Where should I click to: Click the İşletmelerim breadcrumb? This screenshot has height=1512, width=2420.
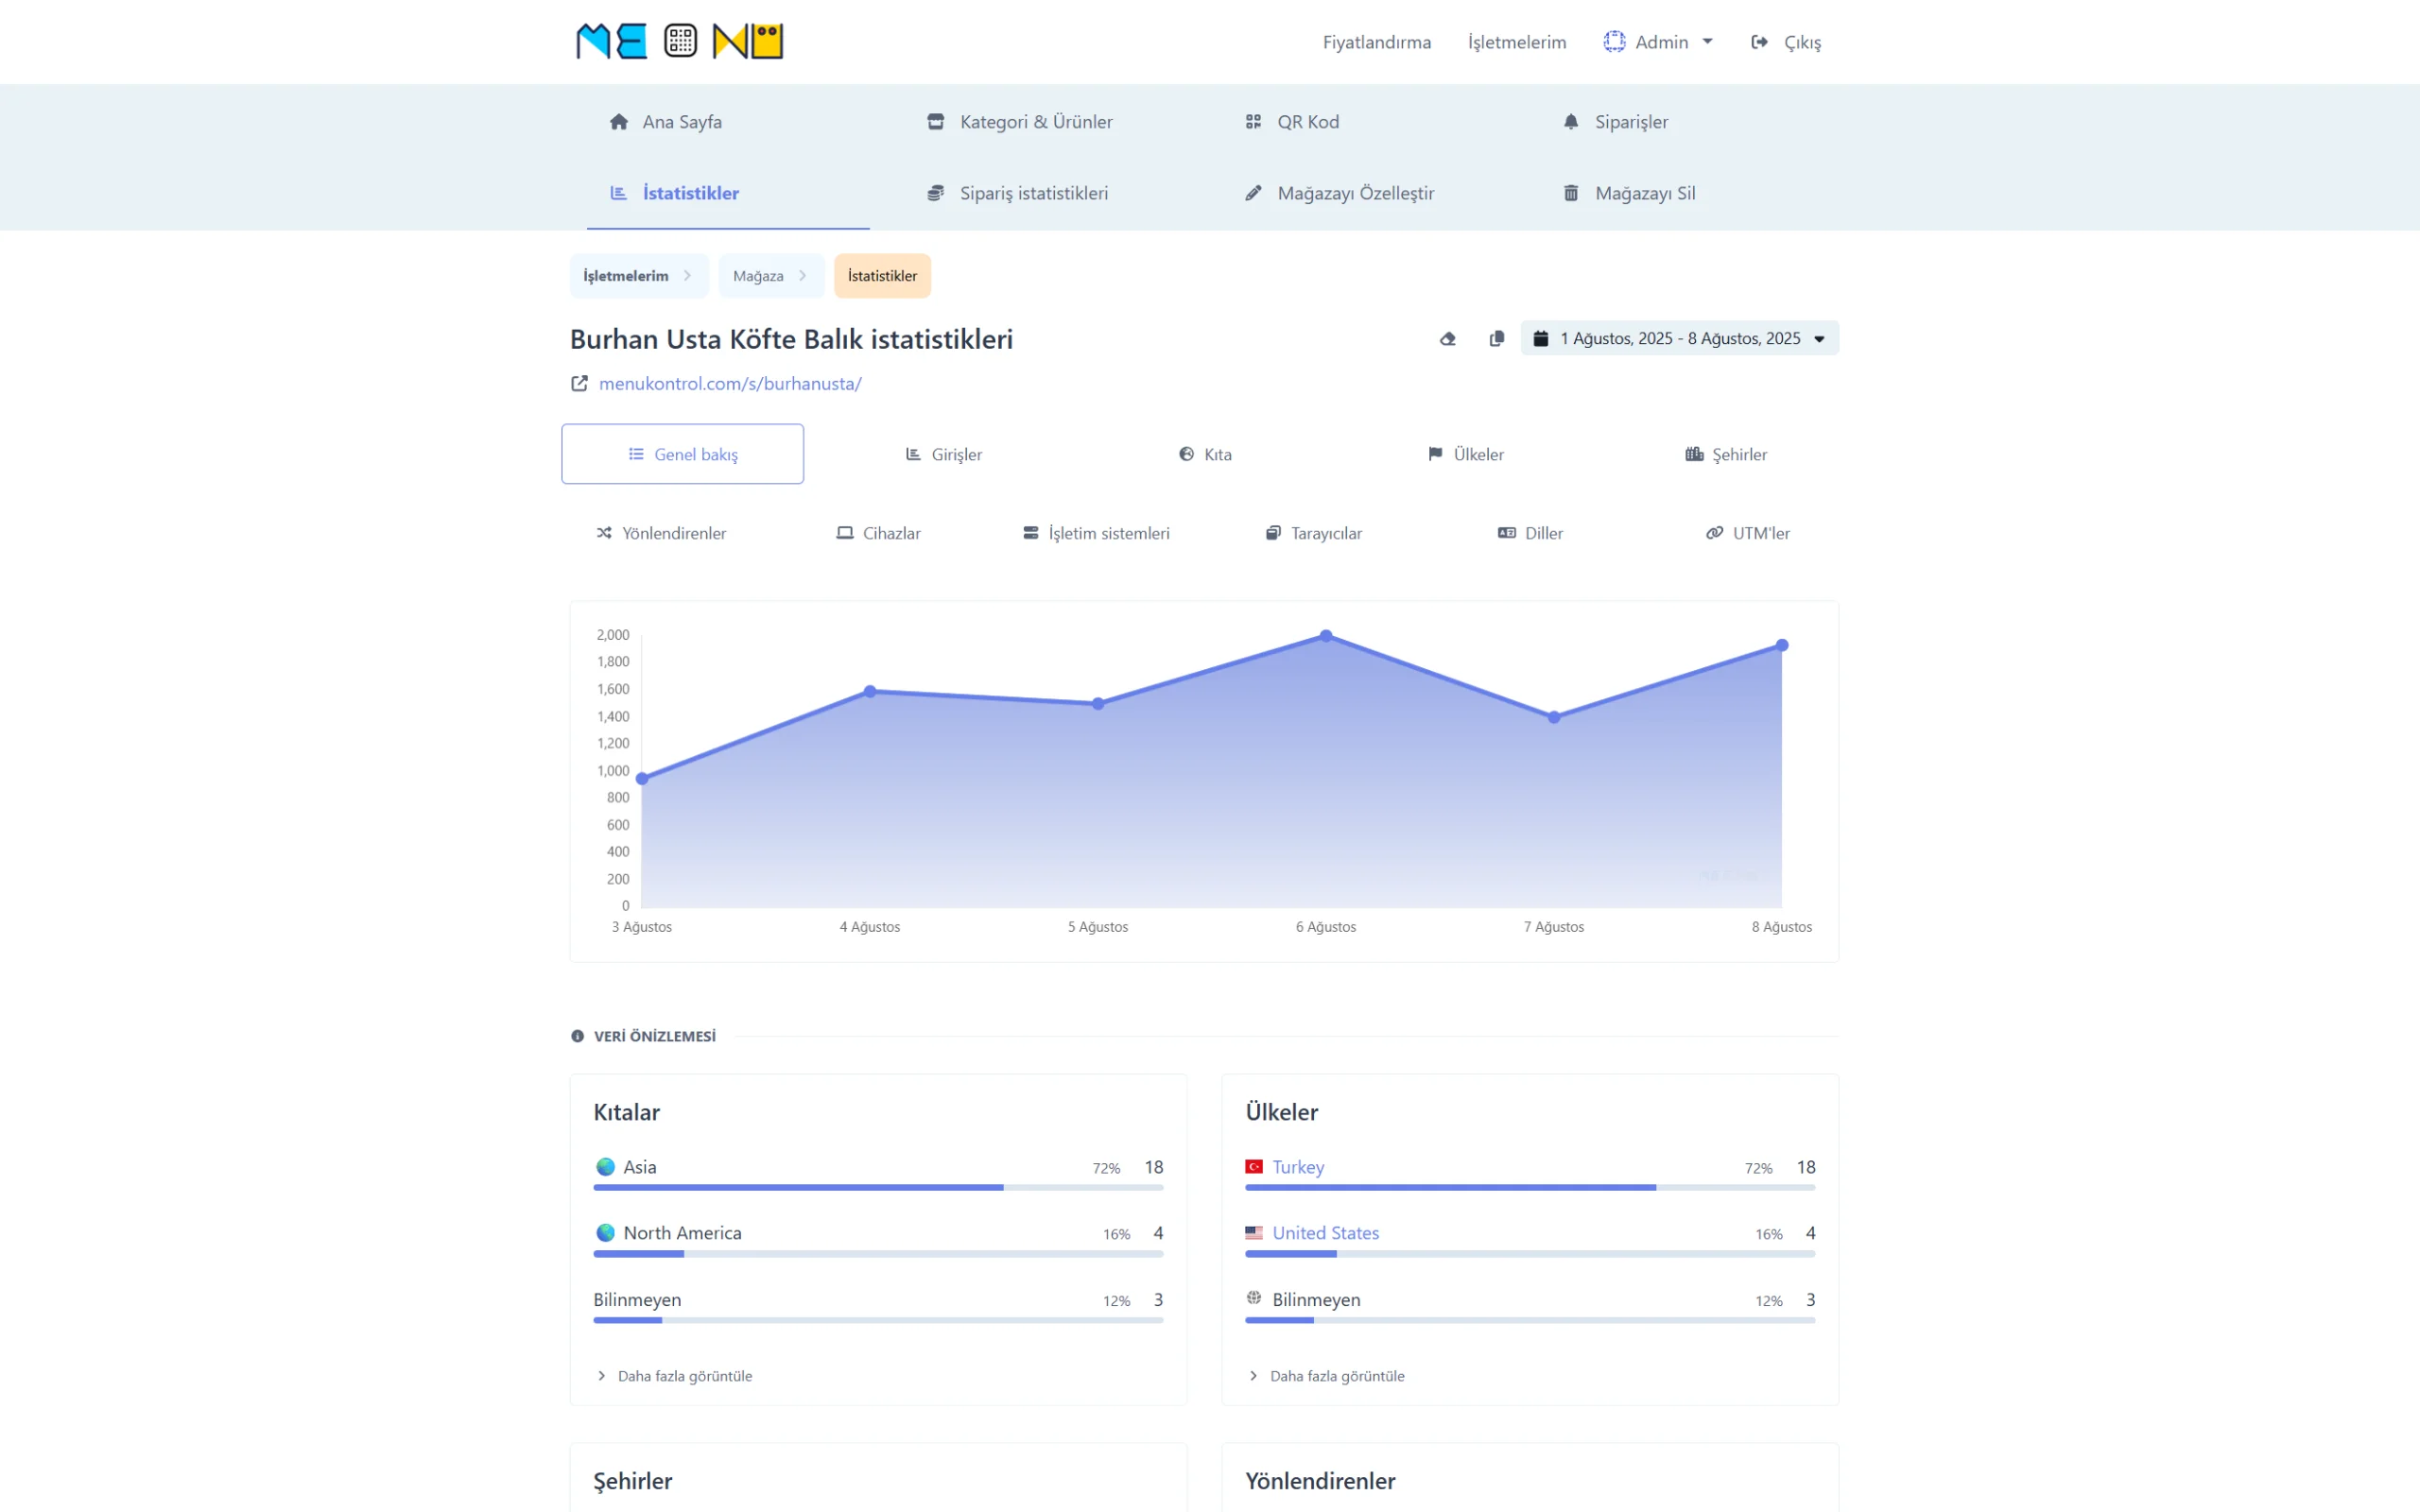click(x=626, y=276)
